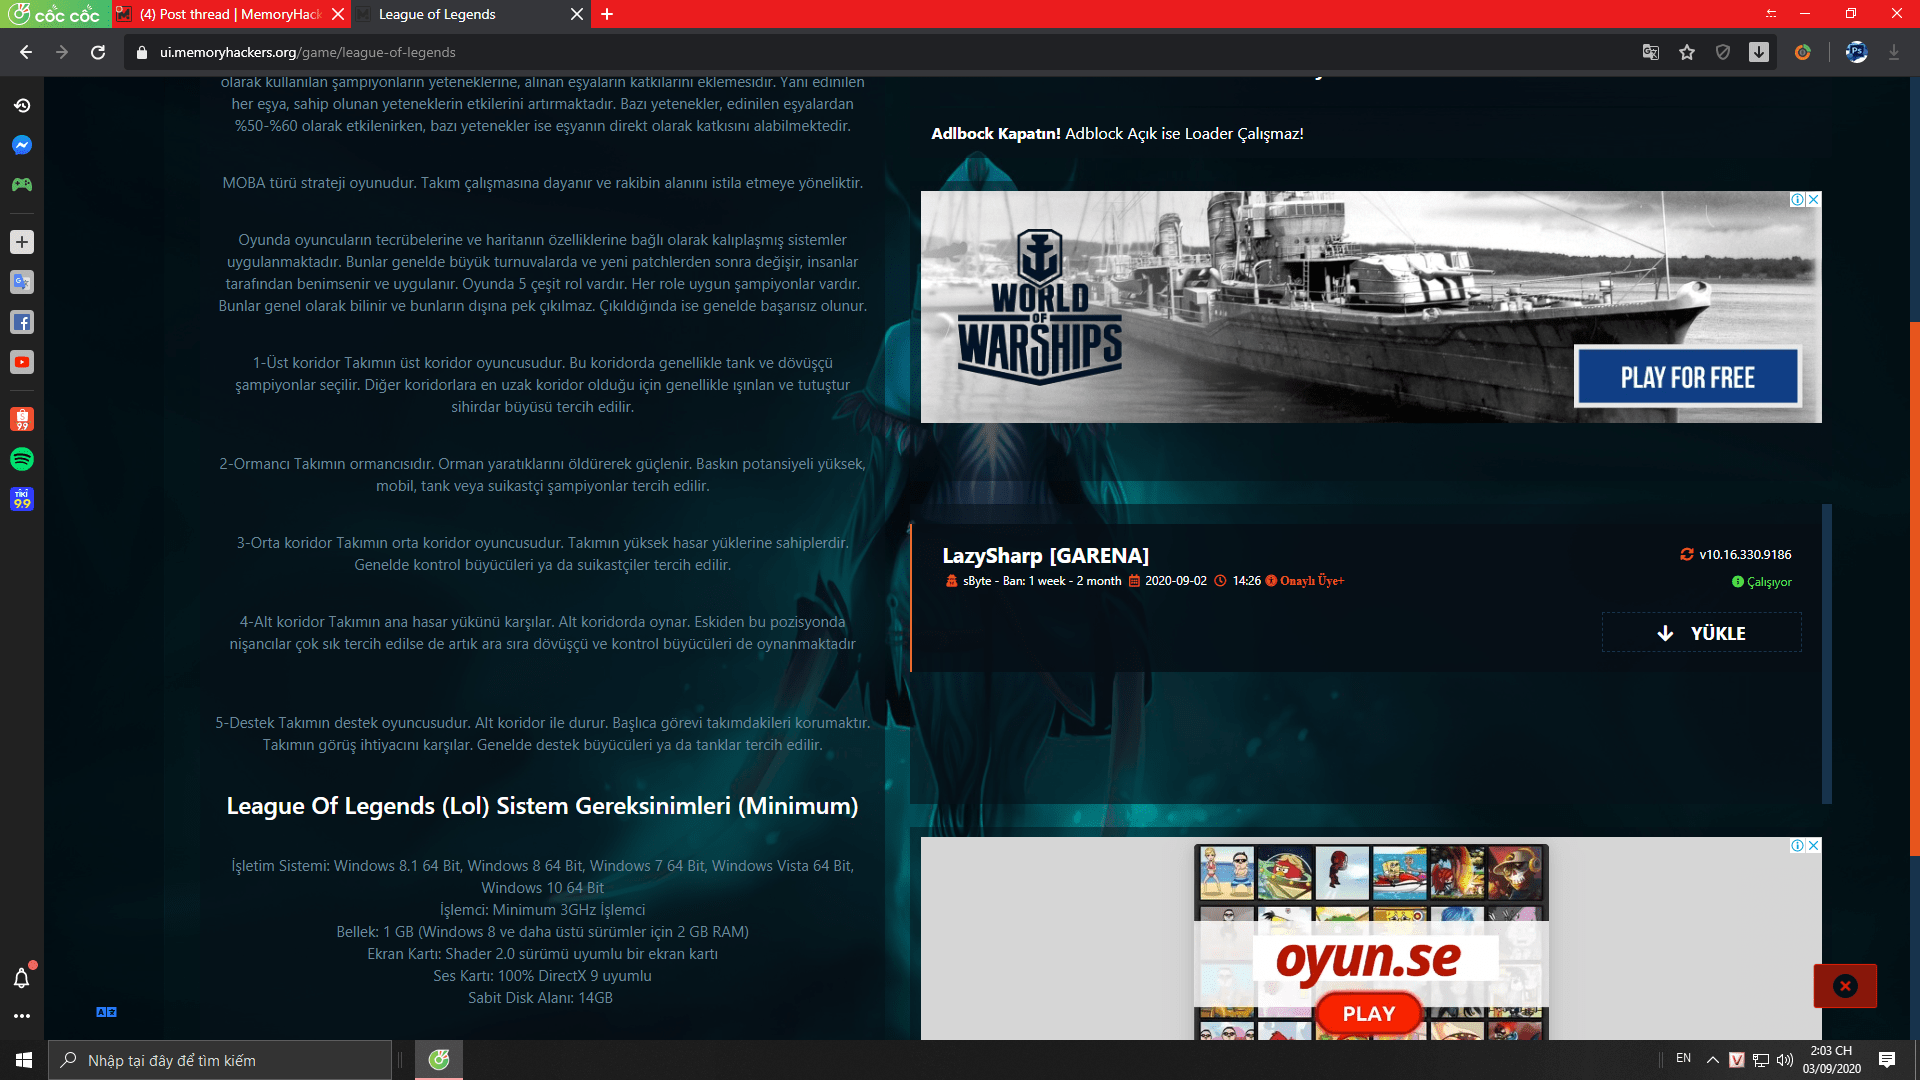Add a new sidebar shortcut with plus

[x=22, y=242]
